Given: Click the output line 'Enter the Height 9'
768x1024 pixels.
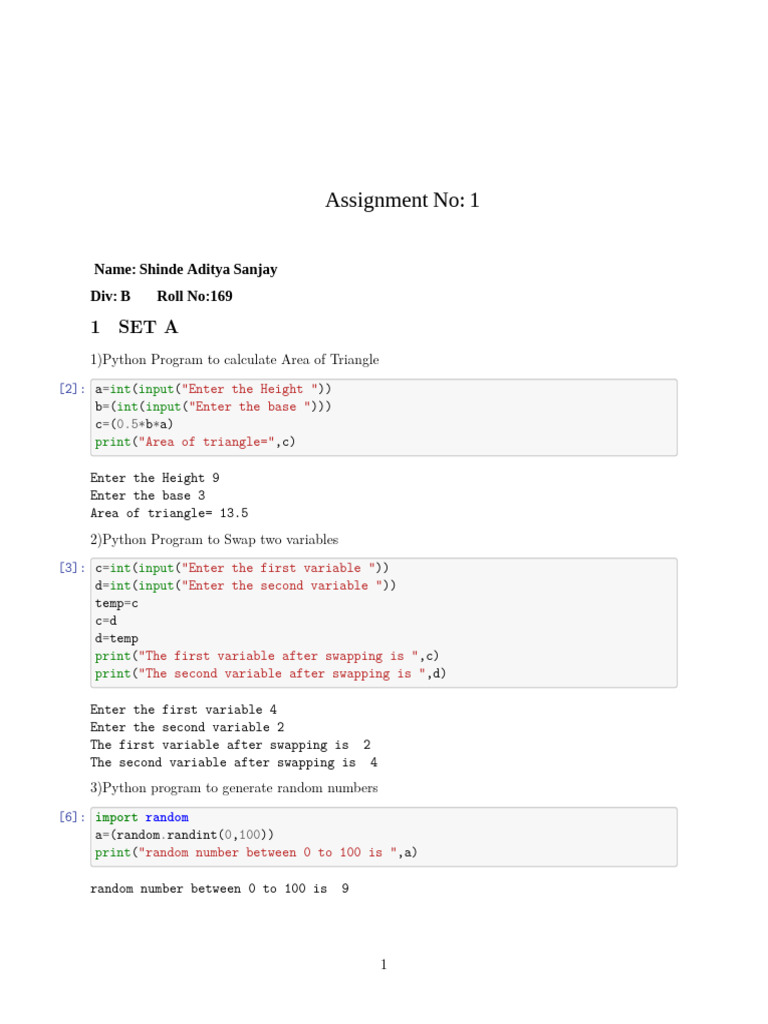Looking at the screenshot, I should click(x=155, y=478).
